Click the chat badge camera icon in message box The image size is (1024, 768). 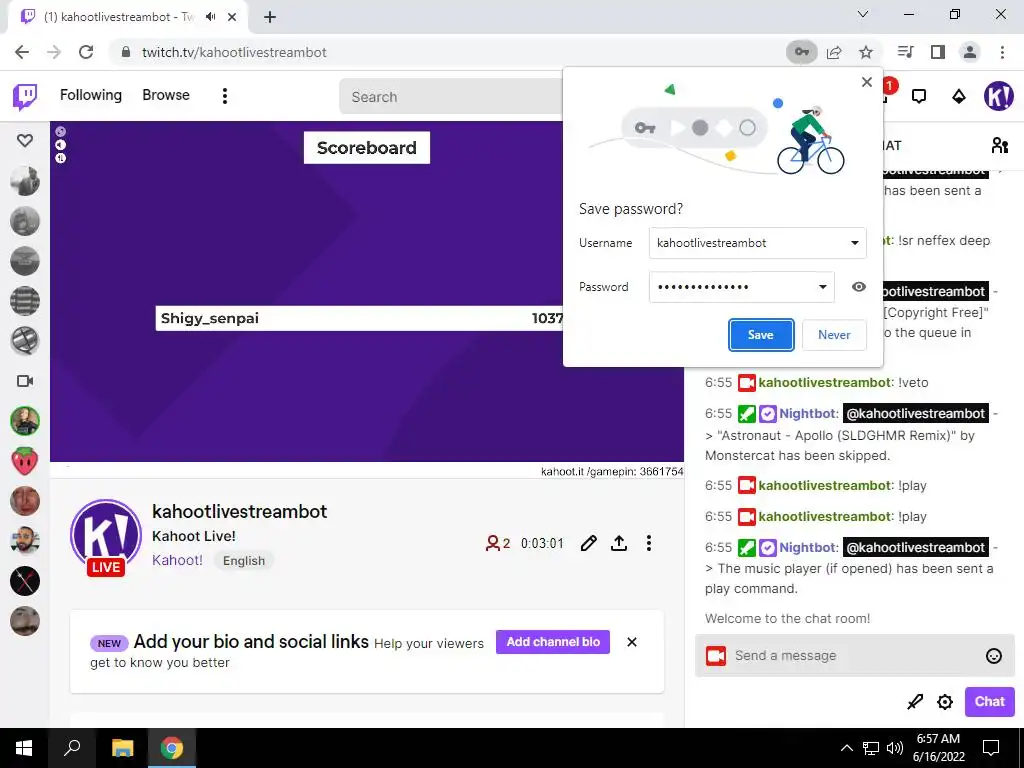coord(716,656)
